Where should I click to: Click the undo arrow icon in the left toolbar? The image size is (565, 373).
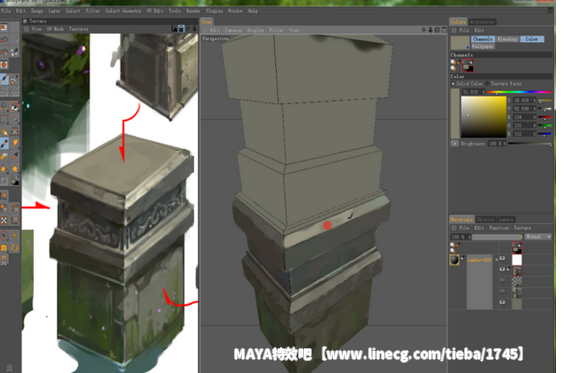(4, 39)
